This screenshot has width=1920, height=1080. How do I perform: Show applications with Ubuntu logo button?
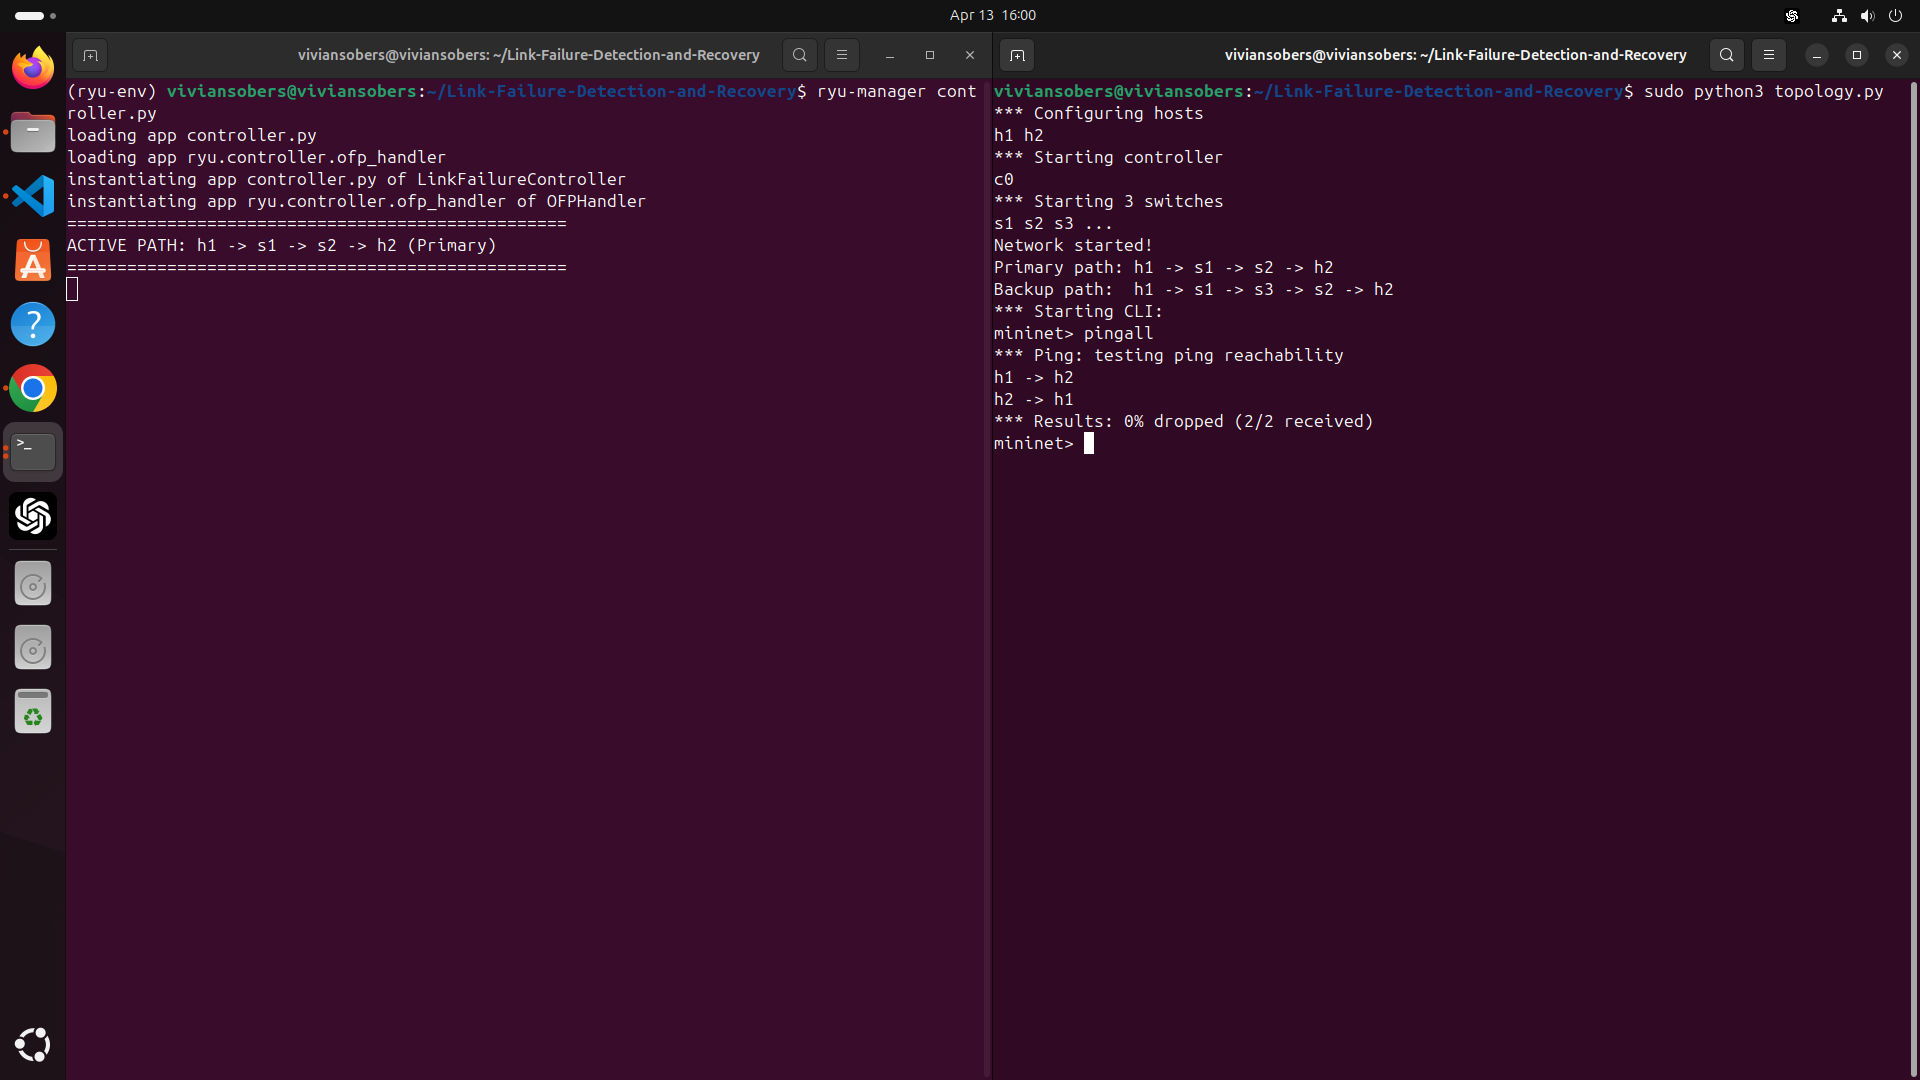coord(33,1044)
